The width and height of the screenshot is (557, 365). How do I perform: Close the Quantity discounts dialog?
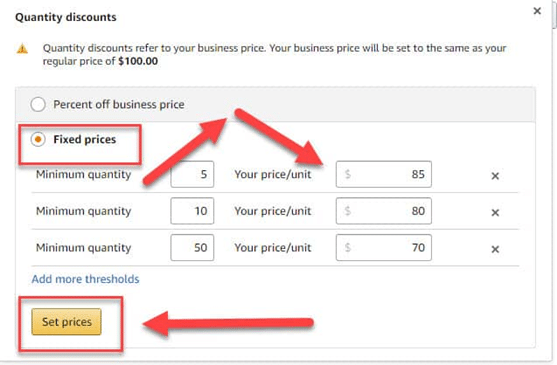pyautogui.click(x=537, y=11)
